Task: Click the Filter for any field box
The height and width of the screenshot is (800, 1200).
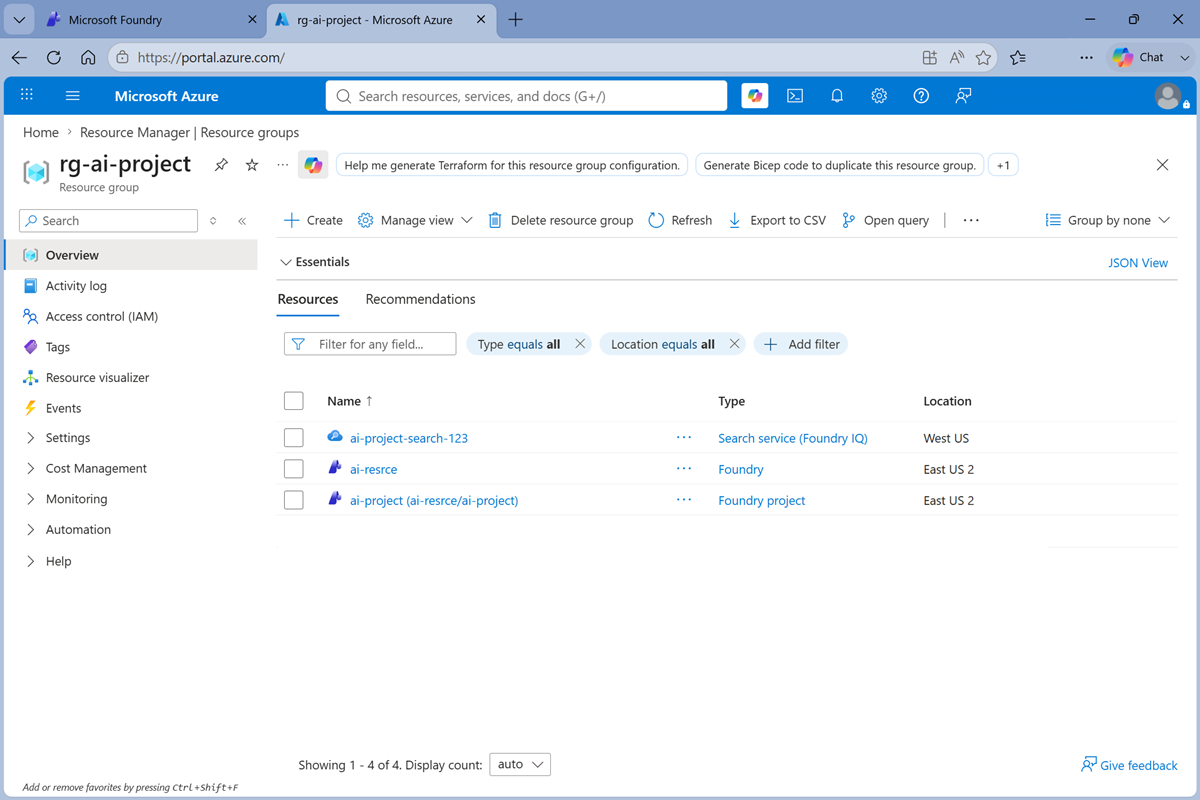Action: [x=370, y=344]
